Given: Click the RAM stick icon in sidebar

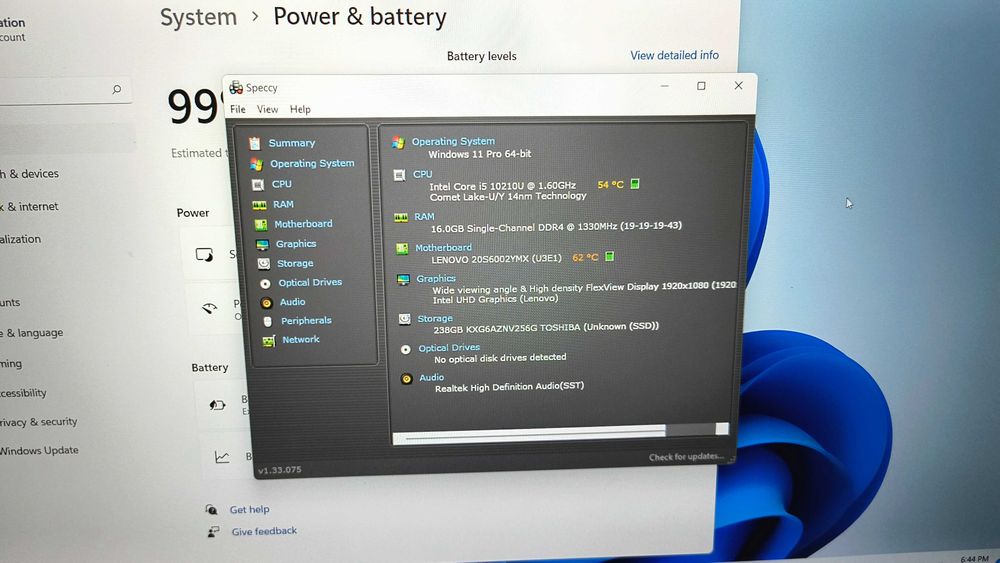Looking at the screenshot, I should pyautogui.click(x=259, y=205).
